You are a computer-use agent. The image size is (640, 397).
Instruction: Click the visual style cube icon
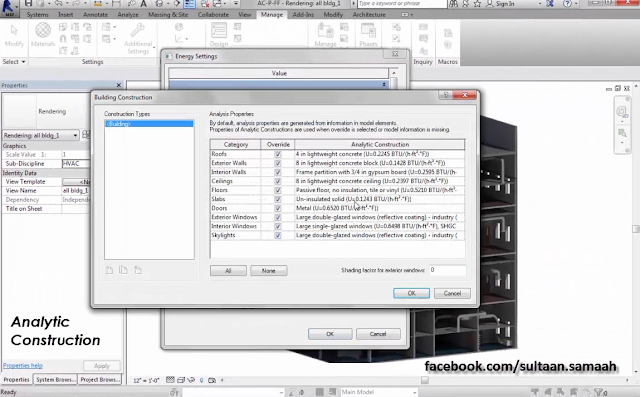[x=181, y=380]
